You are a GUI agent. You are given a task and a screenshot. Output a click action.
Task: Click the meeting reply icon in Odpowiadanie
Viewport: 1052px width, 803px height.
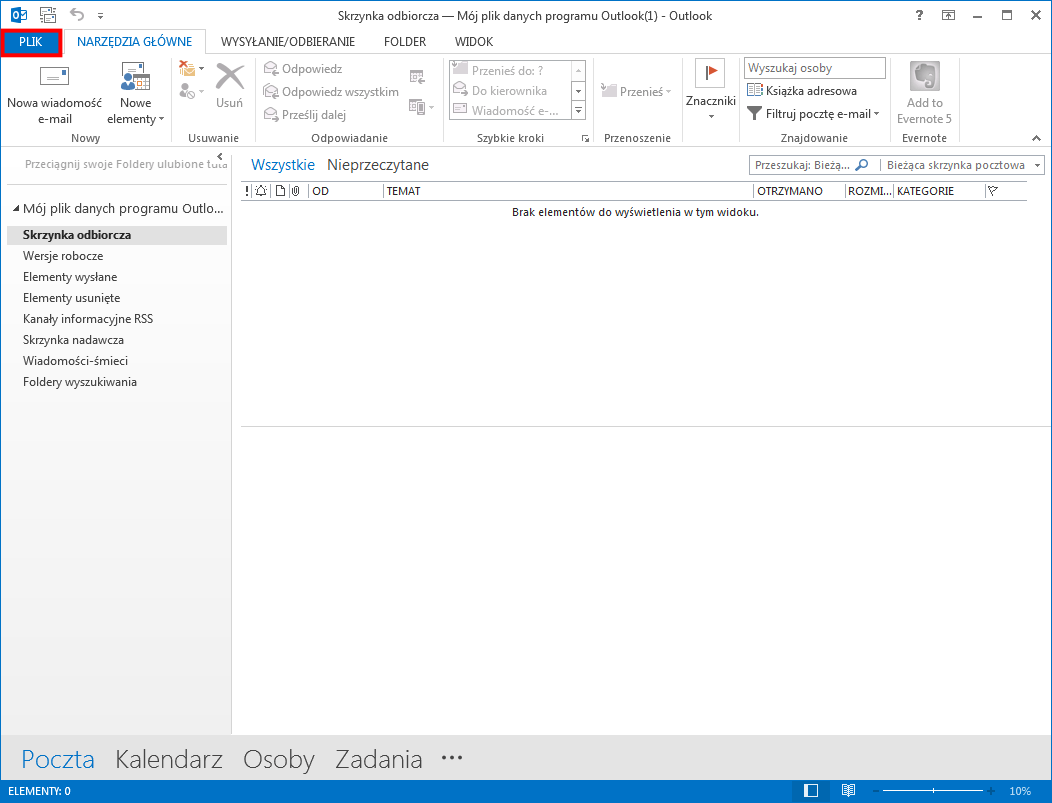pyautogui.click(x=417, y=76)
